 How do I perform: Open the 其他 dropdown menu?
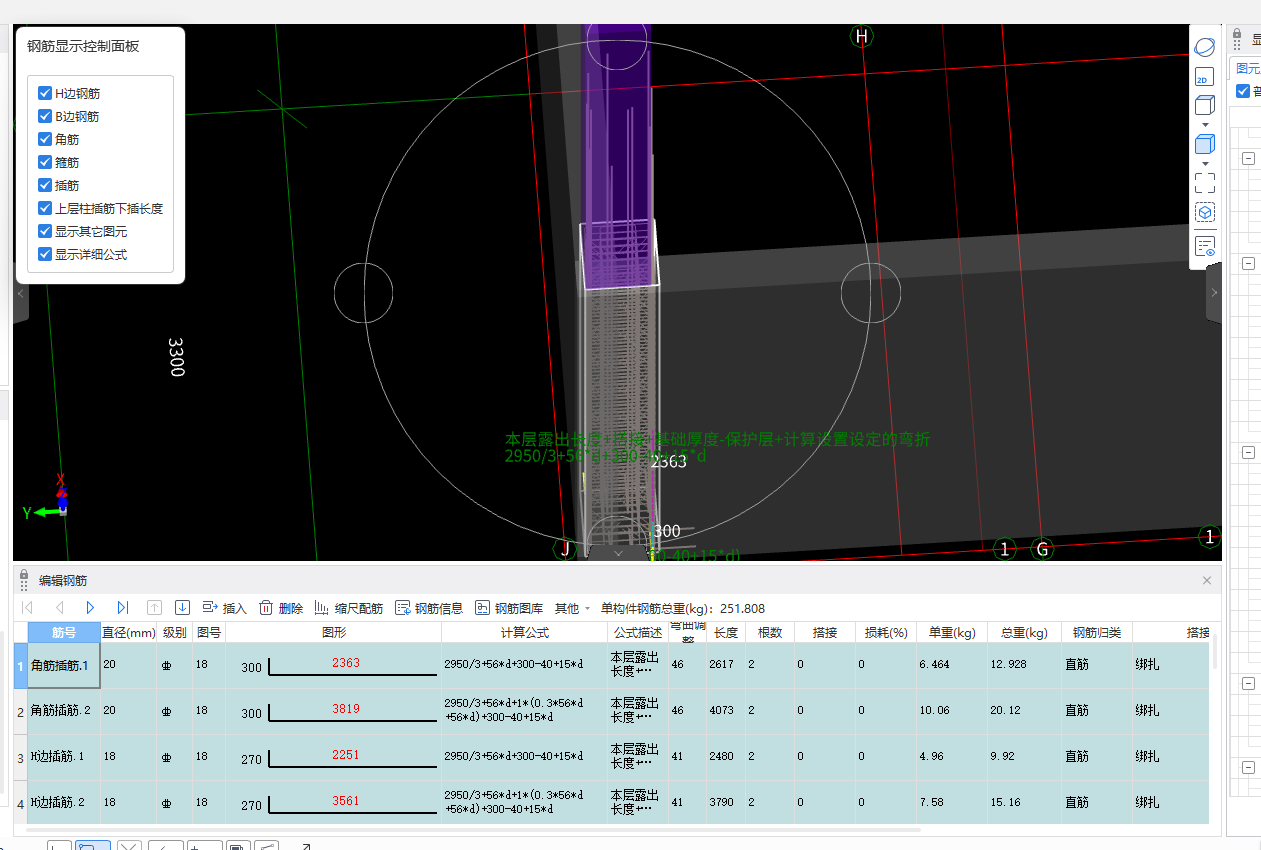572,608
